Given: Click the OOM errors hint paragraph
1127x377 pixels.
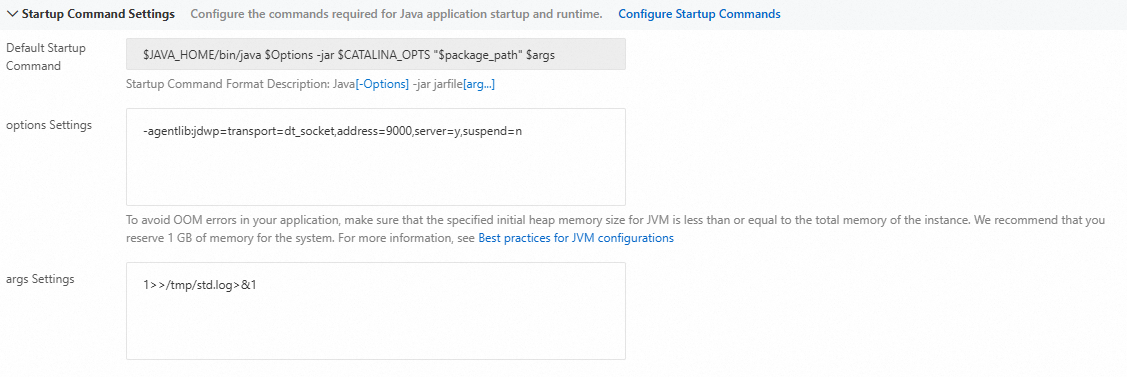Looking at the screenshot, I should coord(615,229).
